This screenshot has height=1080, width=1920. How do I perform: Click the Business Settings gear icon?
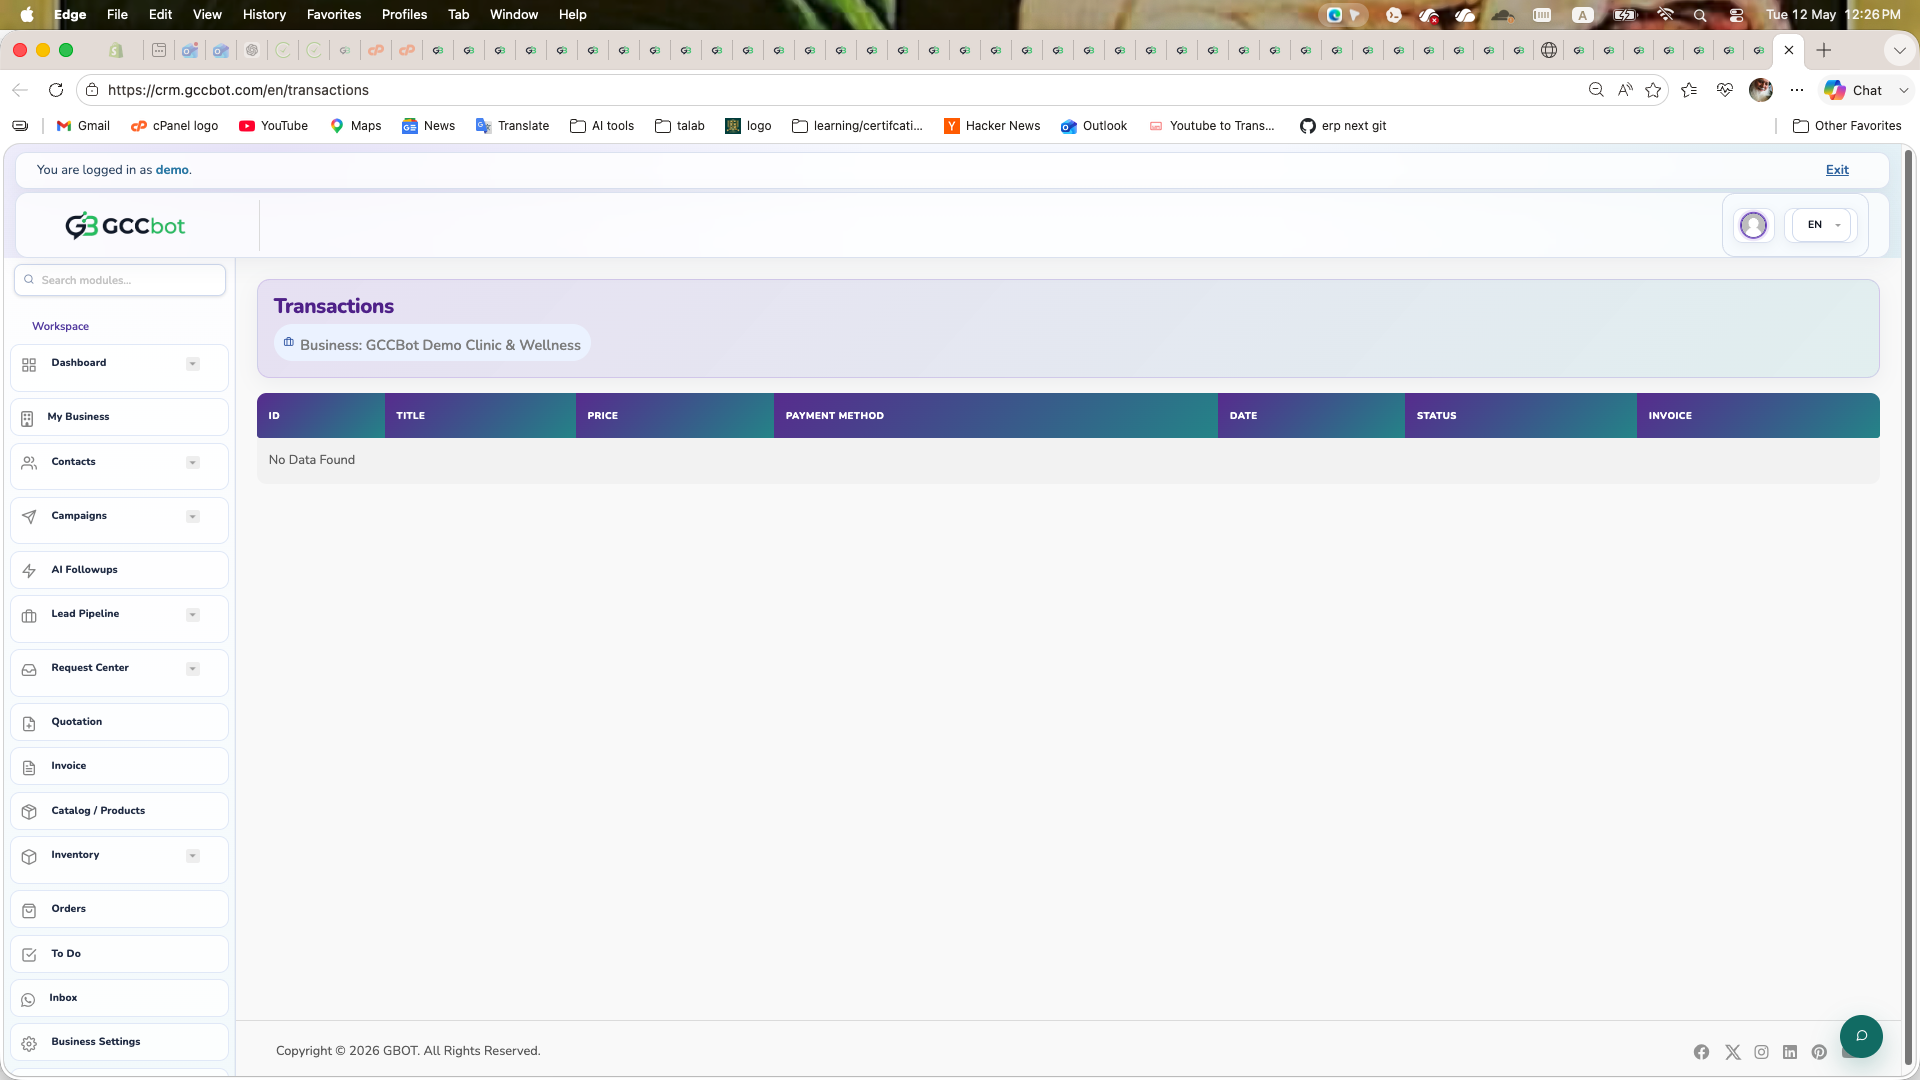tap(29, 1043)
